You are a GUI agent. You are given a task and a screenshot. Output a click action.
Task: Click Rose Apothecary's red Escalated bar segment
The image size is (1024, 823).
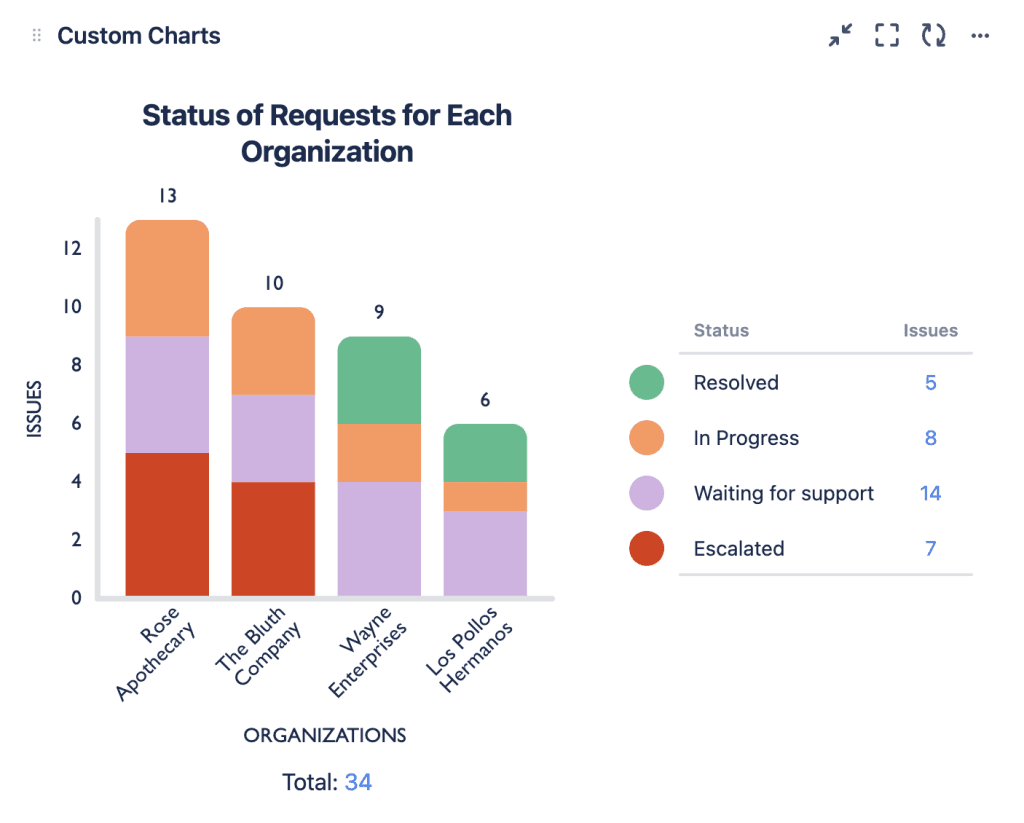(x=167, y=524)
